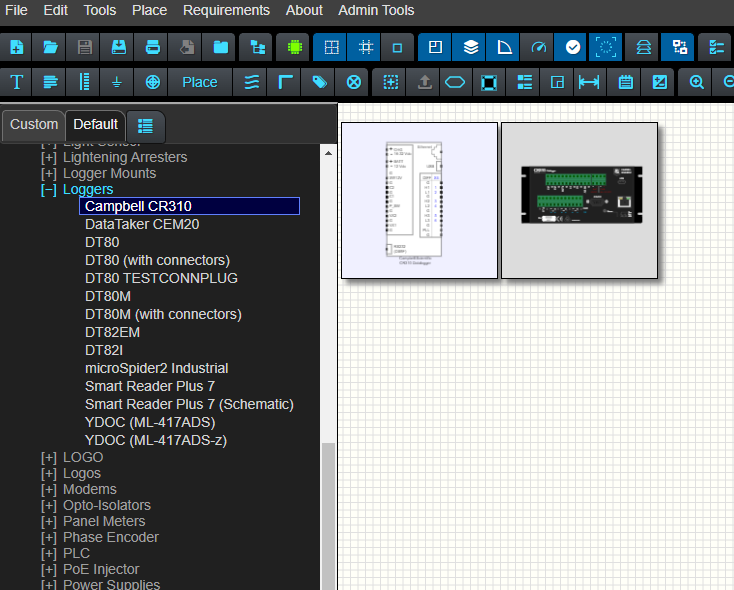Click the save-to-drive download tray icon
The width and height of the screenshot is (734, 590).
[118, 47]
